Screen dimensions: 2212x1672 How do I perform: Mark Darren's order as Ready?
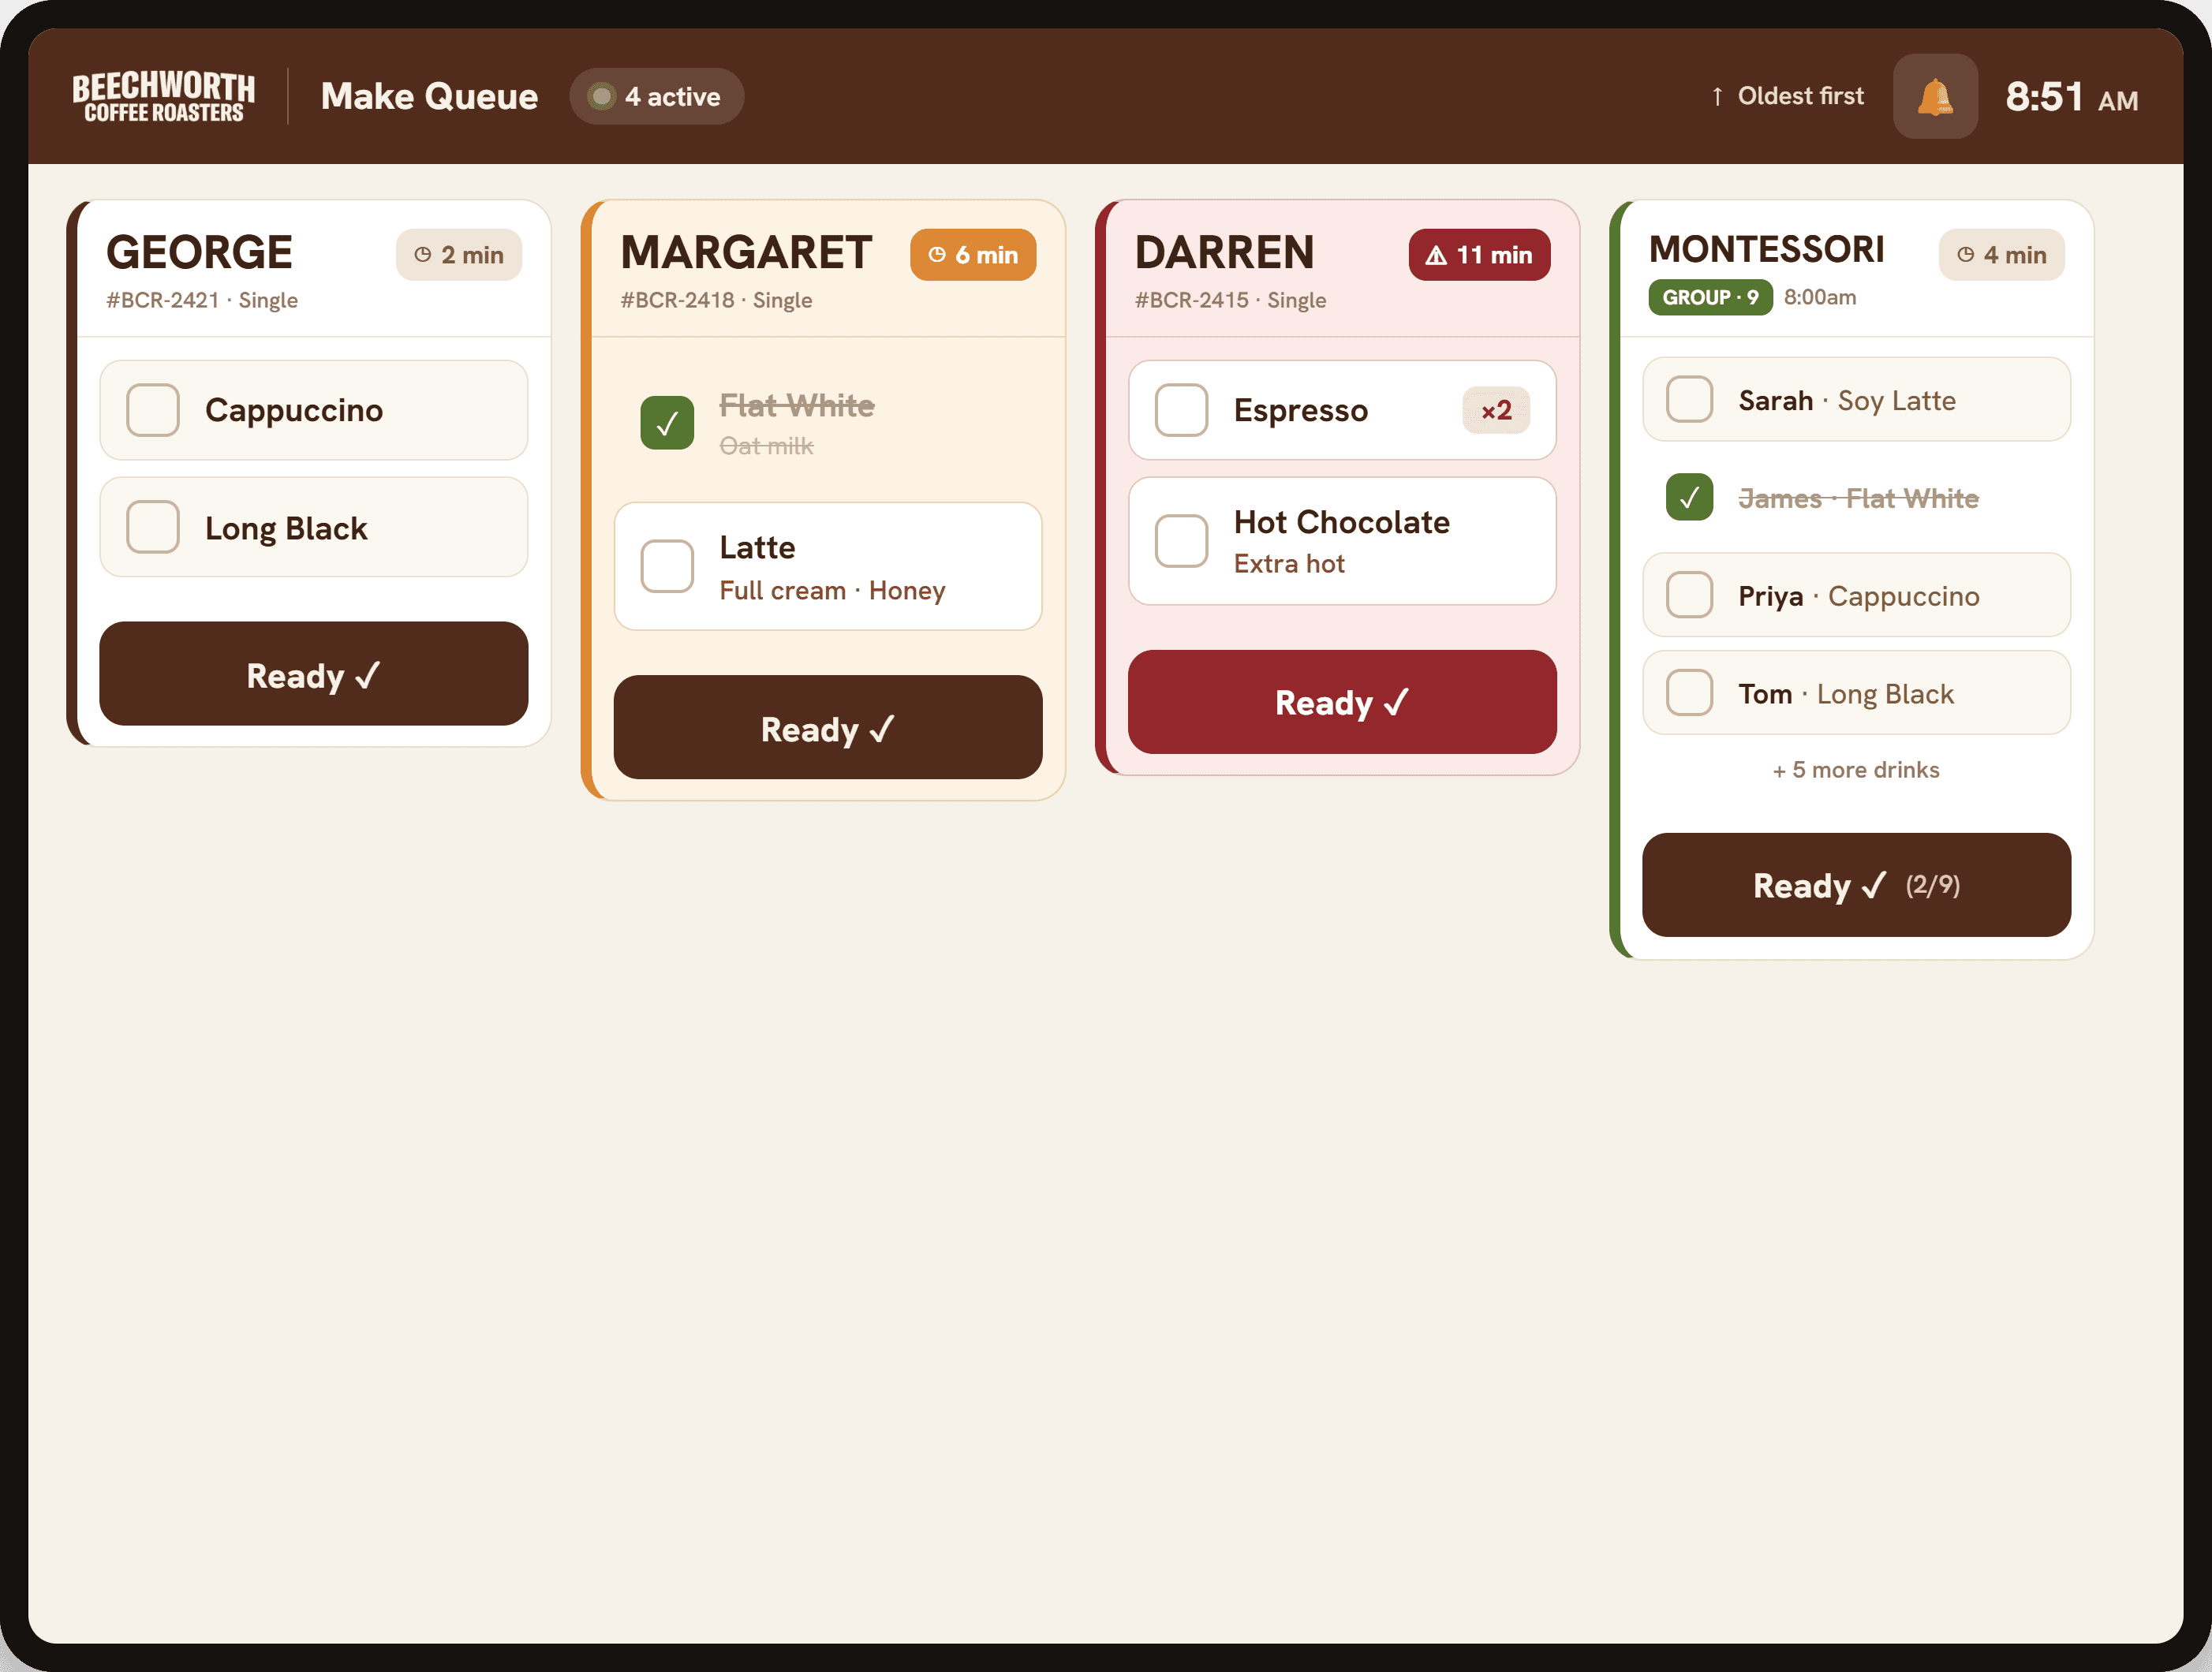point(1342,702)
